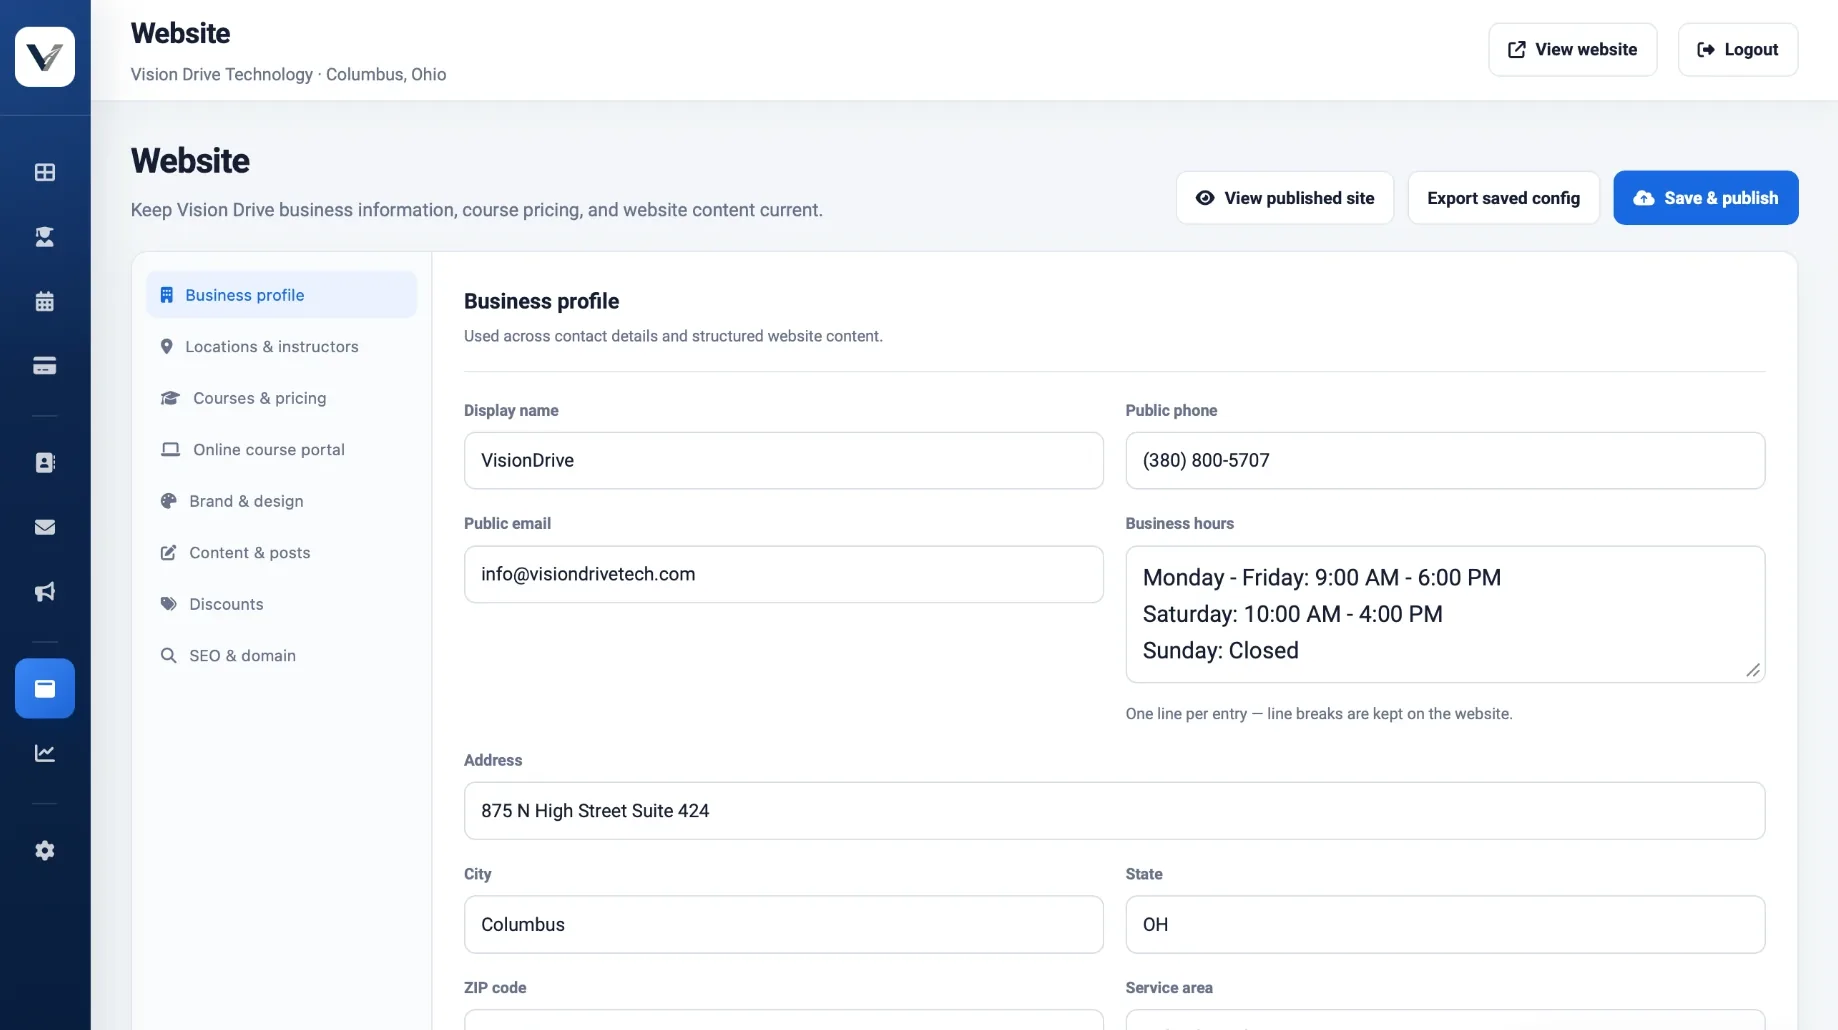Click the subtitle 'Vision Drive Technology · Columbus, Ohio'

pos(288,74)
